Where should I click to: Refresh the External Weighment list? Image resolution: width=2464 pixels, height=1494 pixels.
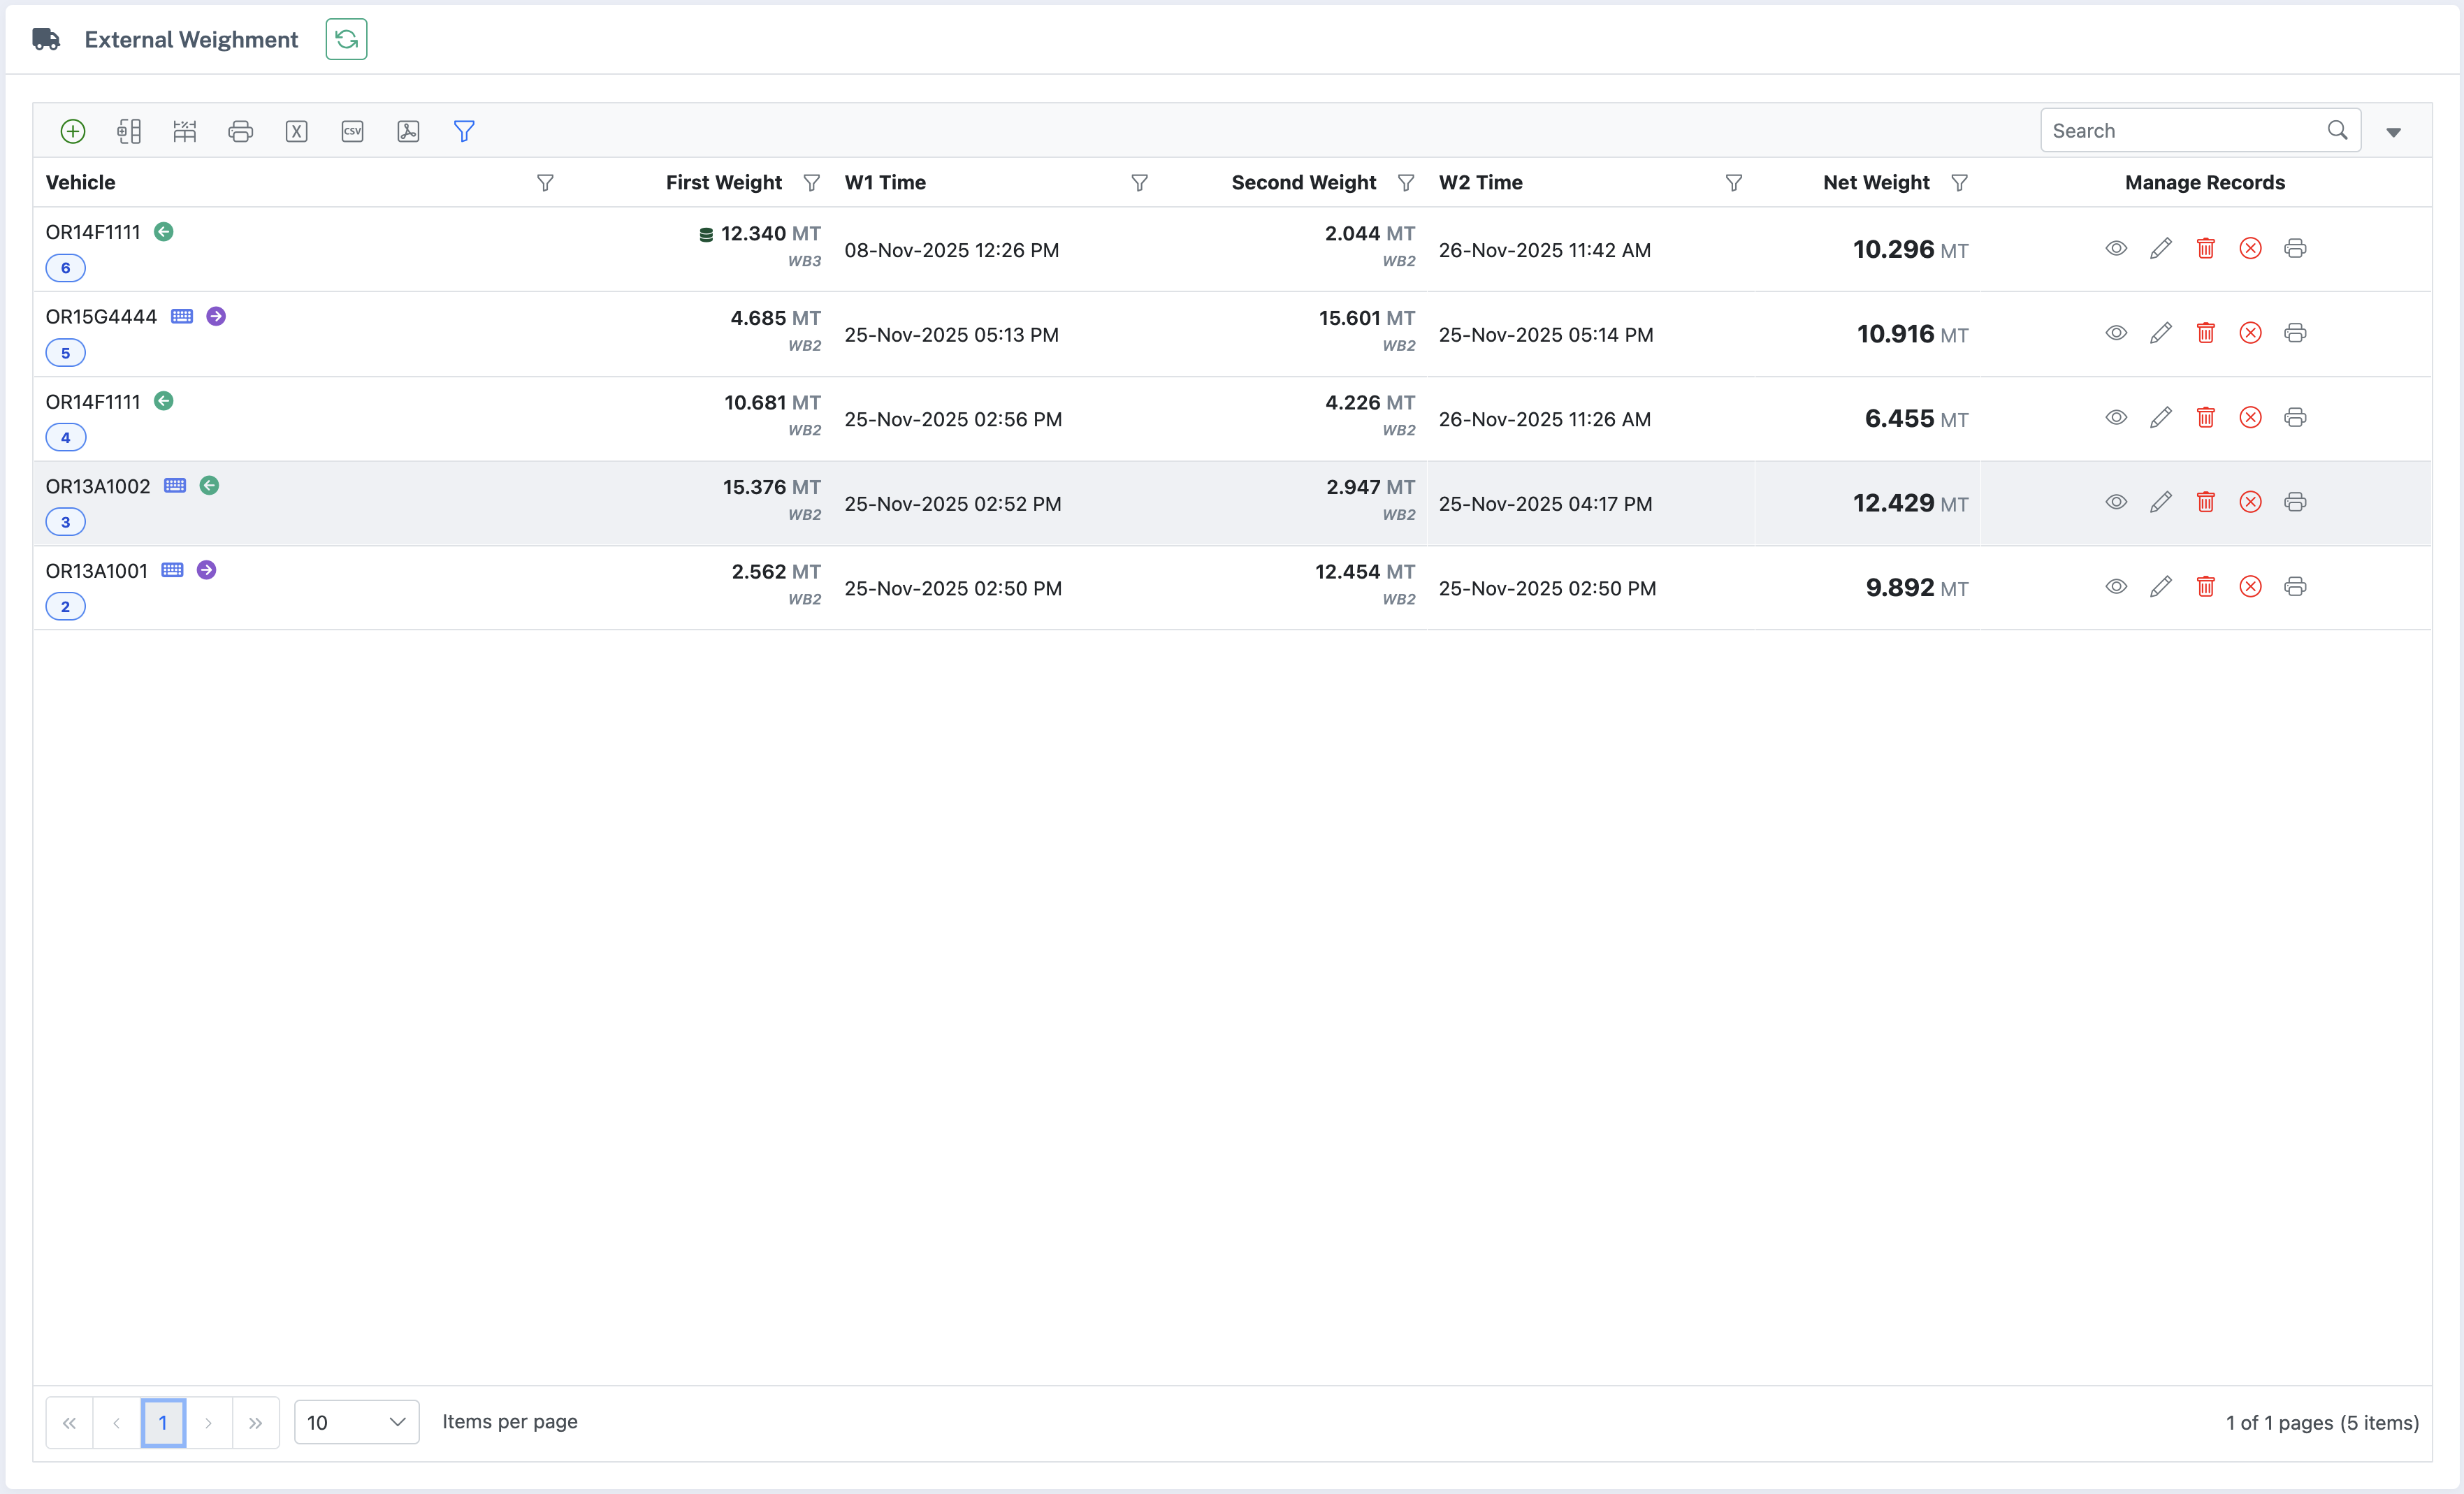[346, 39]
